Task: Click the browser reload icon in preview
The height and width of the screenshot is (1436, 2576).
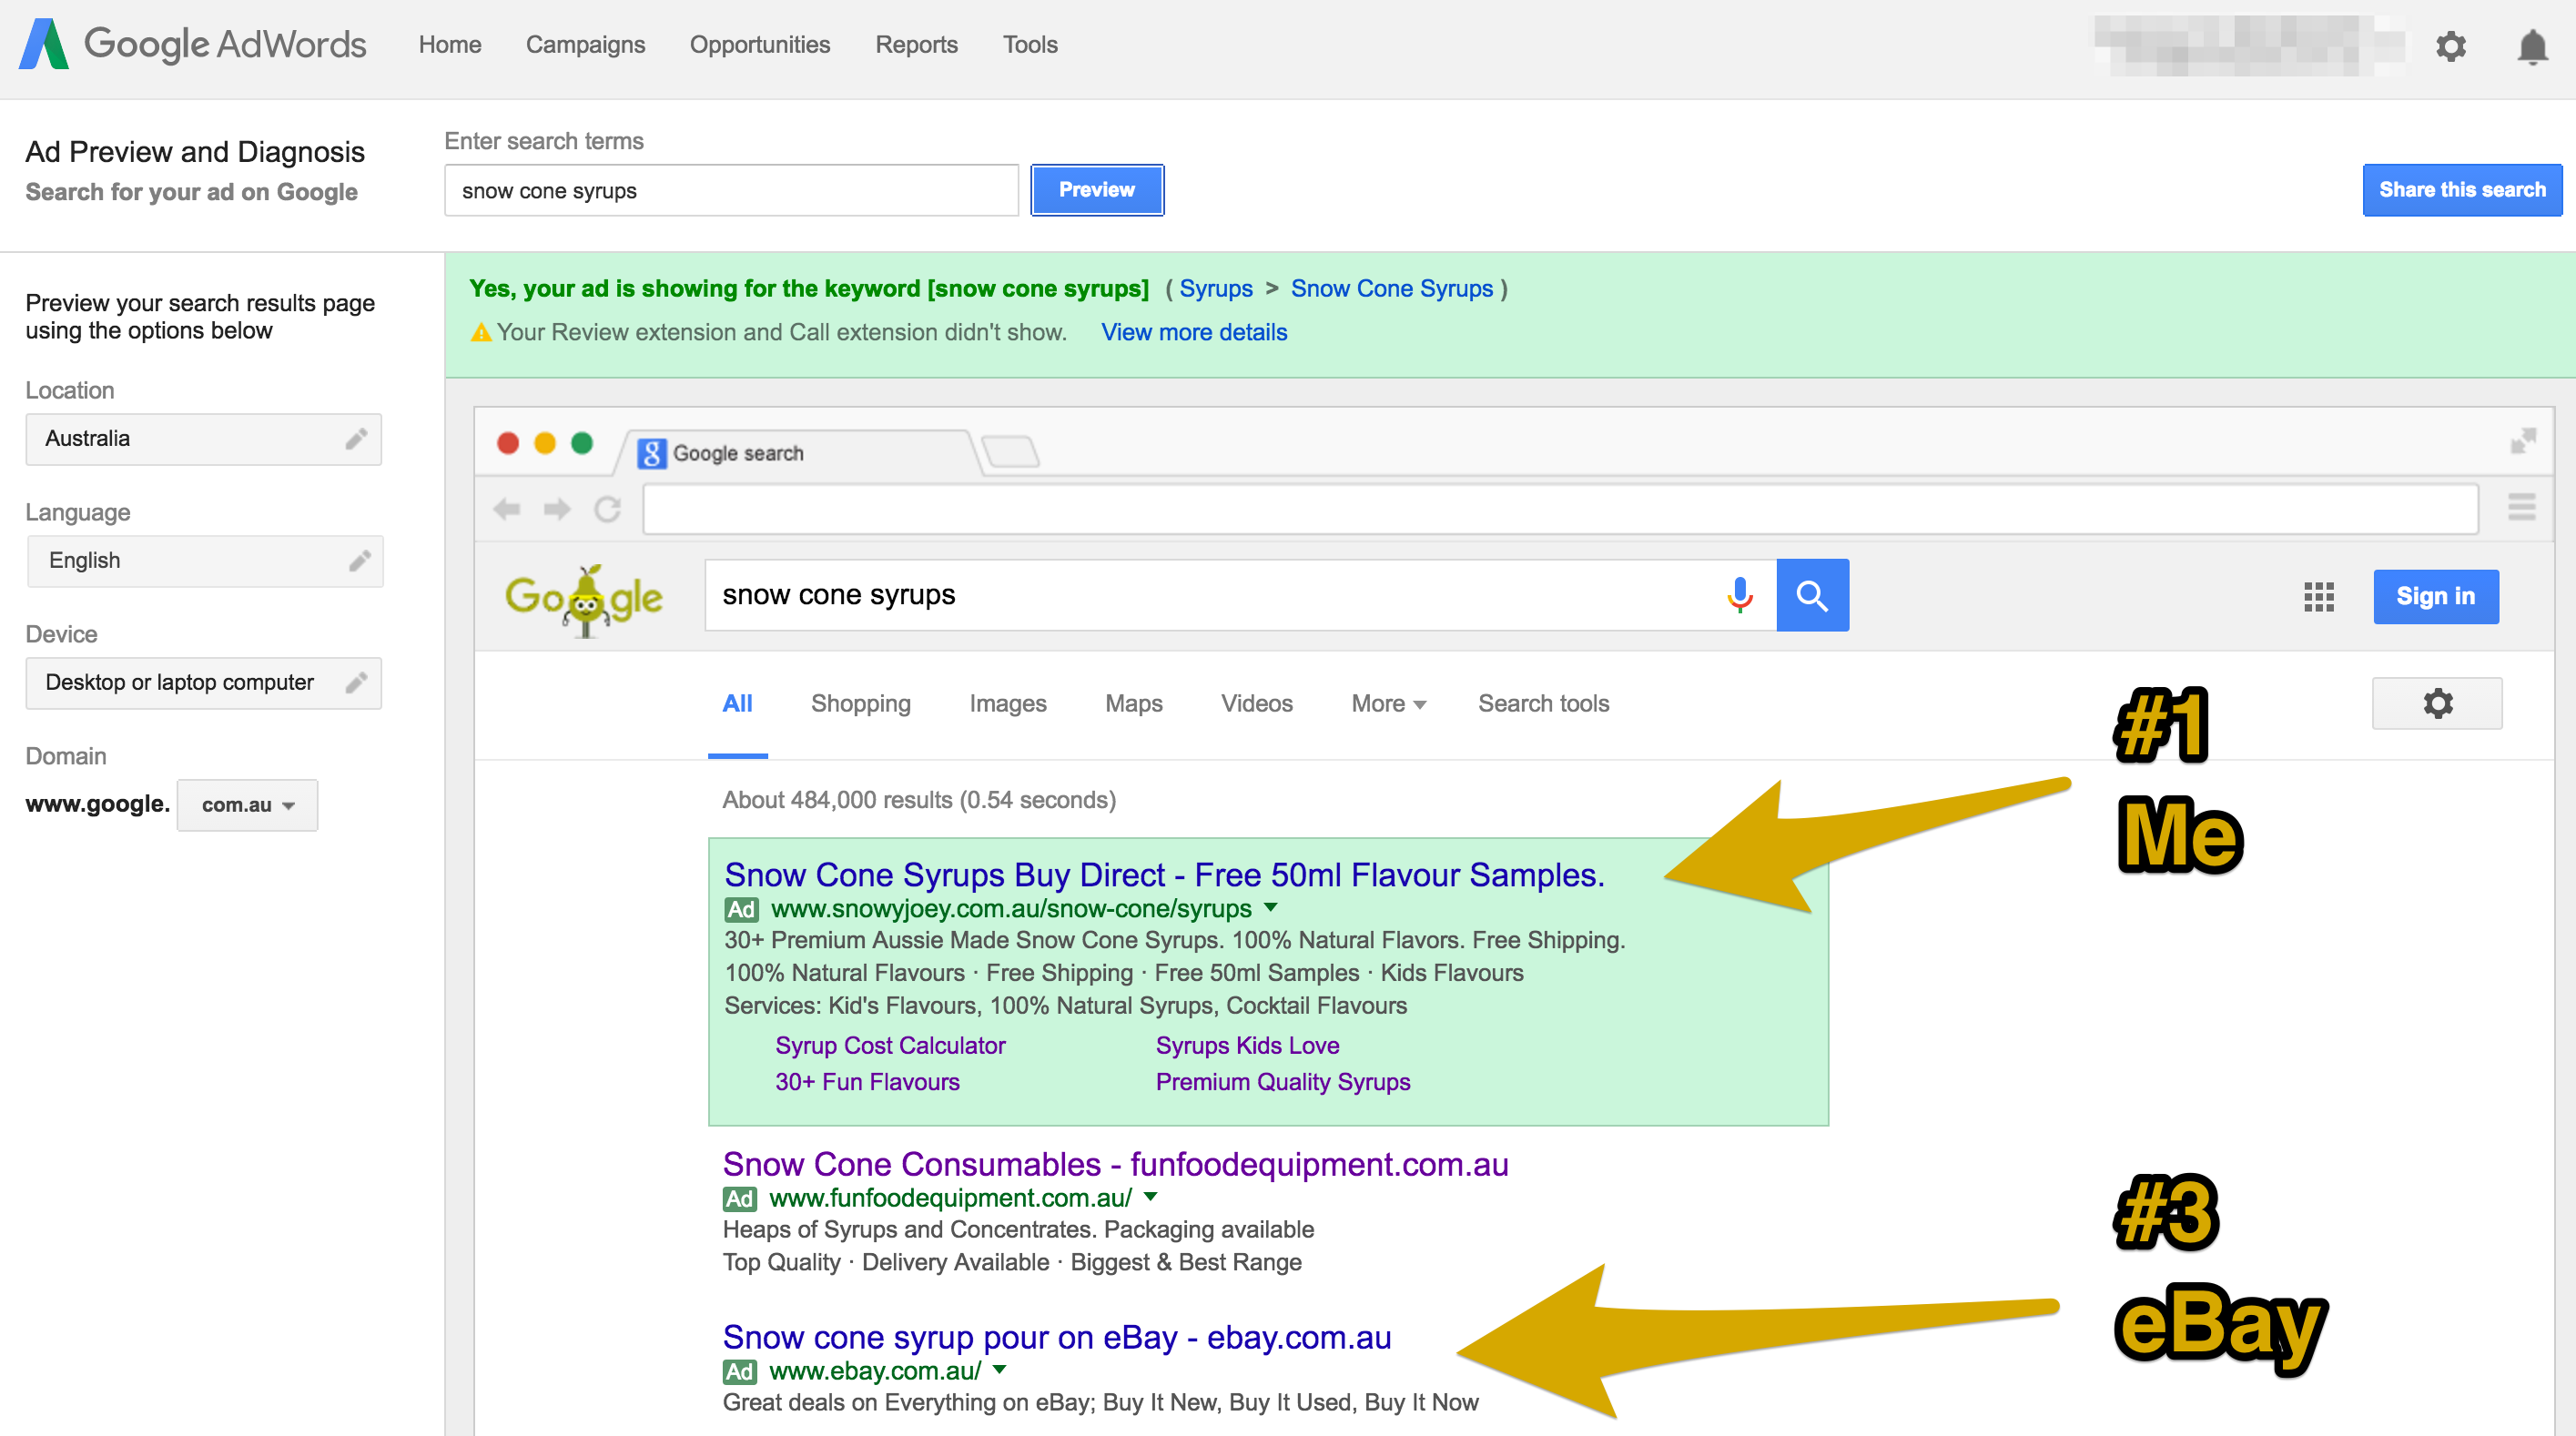Action: coord(608,510)
